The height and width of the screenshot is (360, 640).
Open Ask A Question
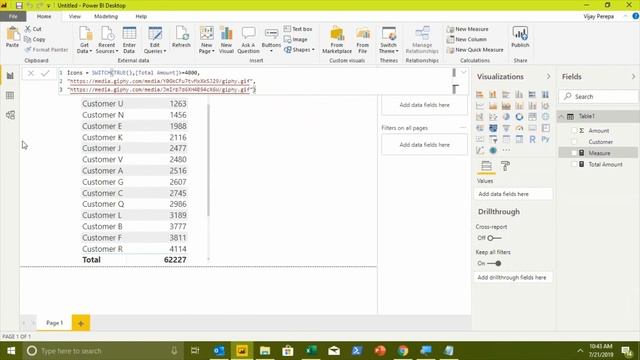248,40
